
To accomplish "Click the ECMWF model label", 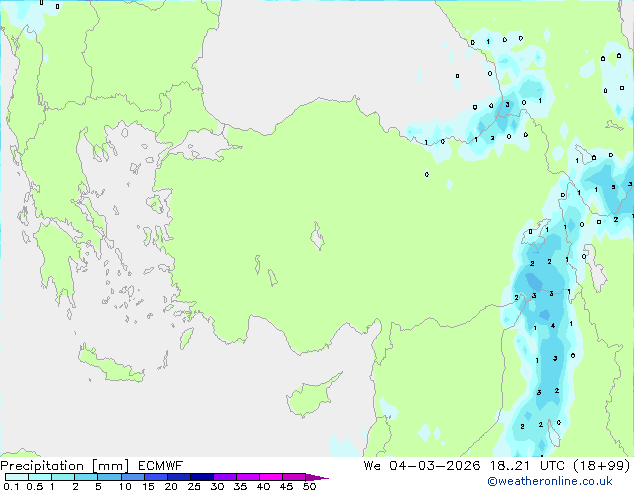I will pyautogui.click(x=161, y=466).
